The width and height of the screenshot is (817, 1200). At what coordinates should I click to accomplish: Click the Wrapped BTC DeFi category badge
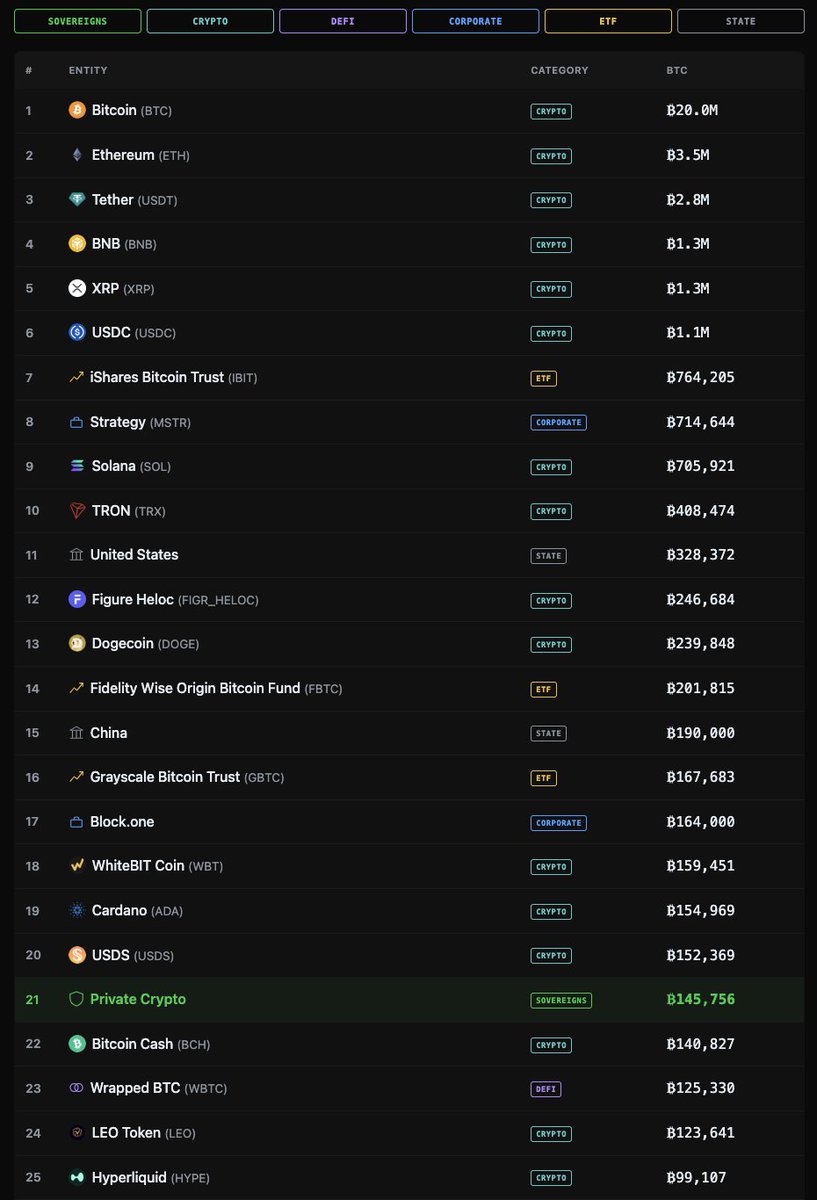(x=546, y=1088)
